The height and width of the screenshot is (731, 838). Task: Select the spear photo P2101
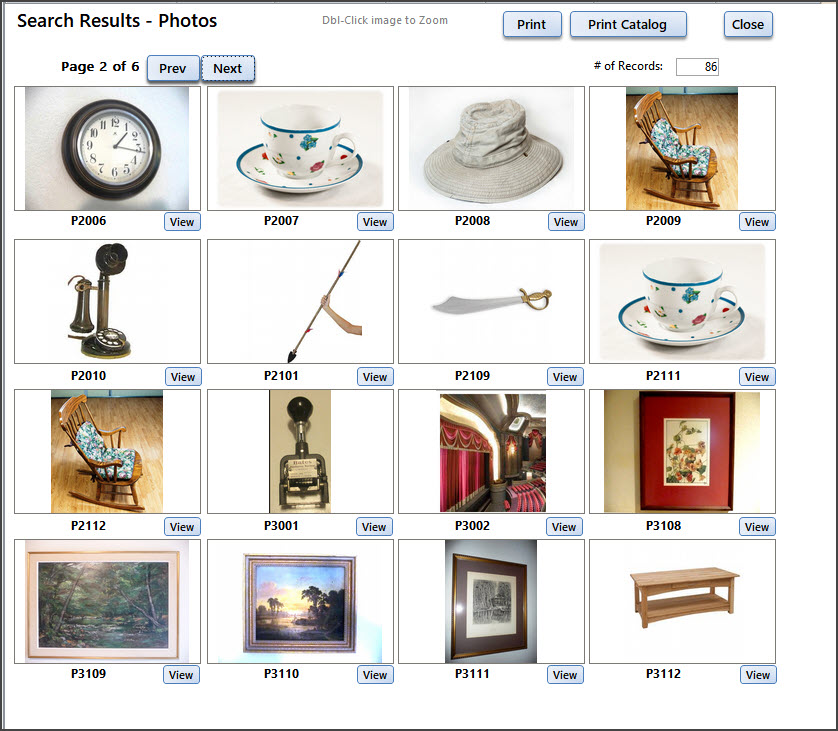(300, 301)
